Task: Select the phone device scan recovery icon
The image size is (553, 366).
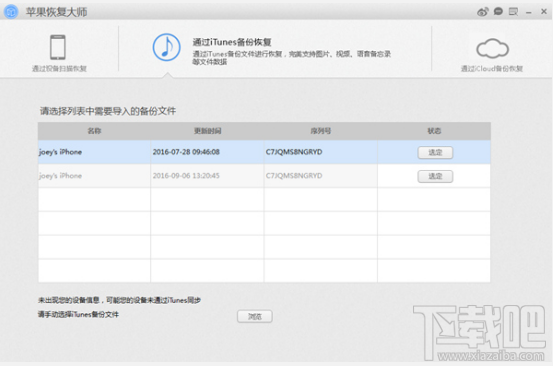Action: tap(58, 47)
